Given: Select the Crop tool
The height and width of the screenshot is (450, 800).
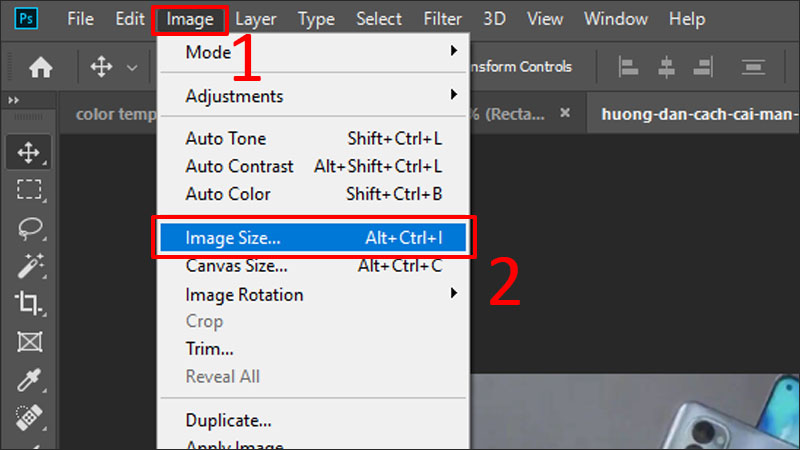Looking at the screenshot, I should tap(28, 304).
